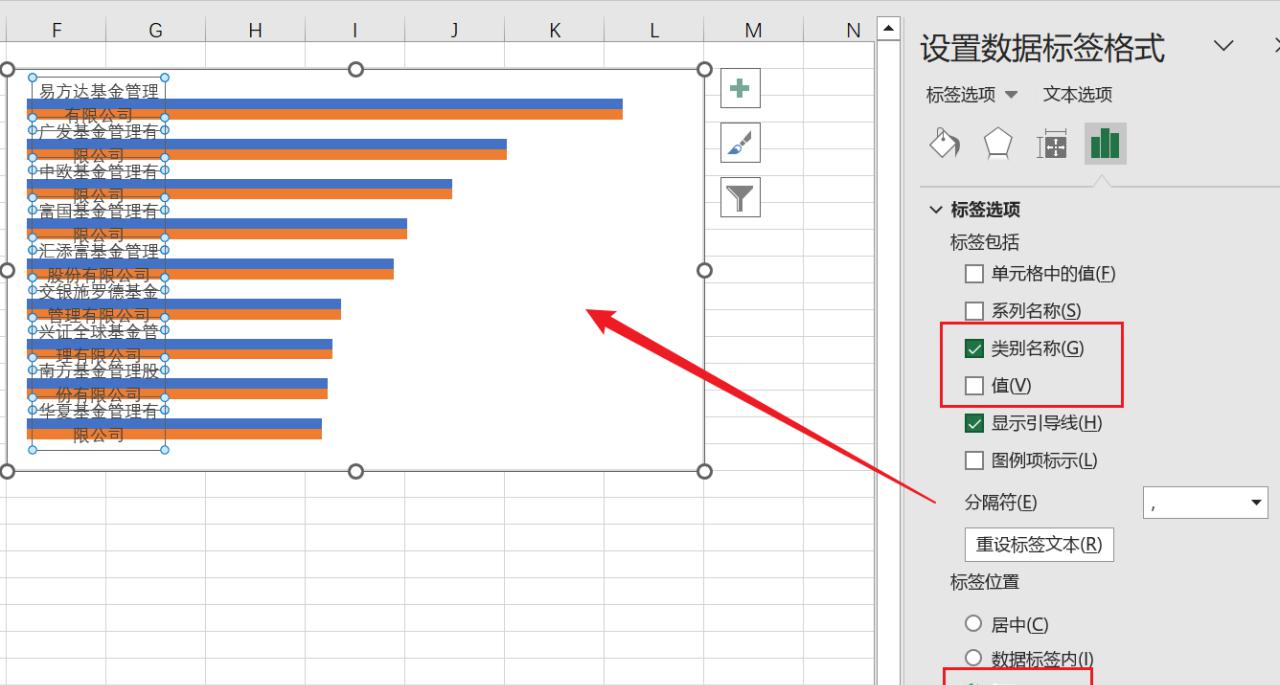Uncheck the 类别名称(G) checkbox
1280x685 pixels.
[x=974, y=349]
